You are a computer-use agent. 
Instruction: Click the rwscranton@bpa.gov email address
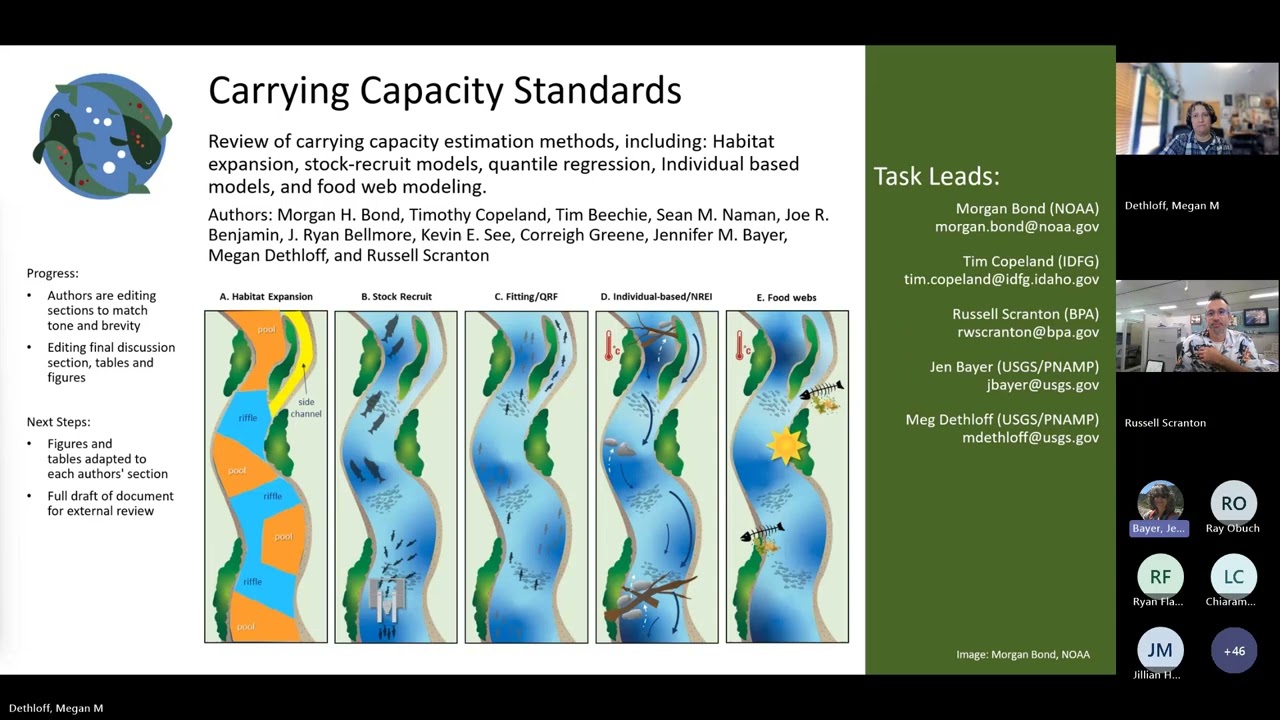click(x=1028, y=332)
